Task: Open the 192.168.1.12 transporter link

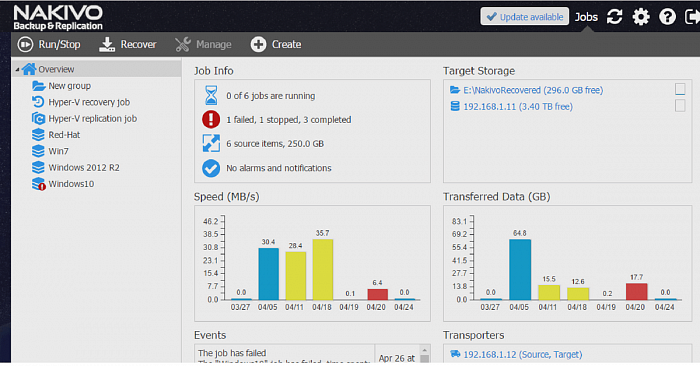Action: click(523, 354)
